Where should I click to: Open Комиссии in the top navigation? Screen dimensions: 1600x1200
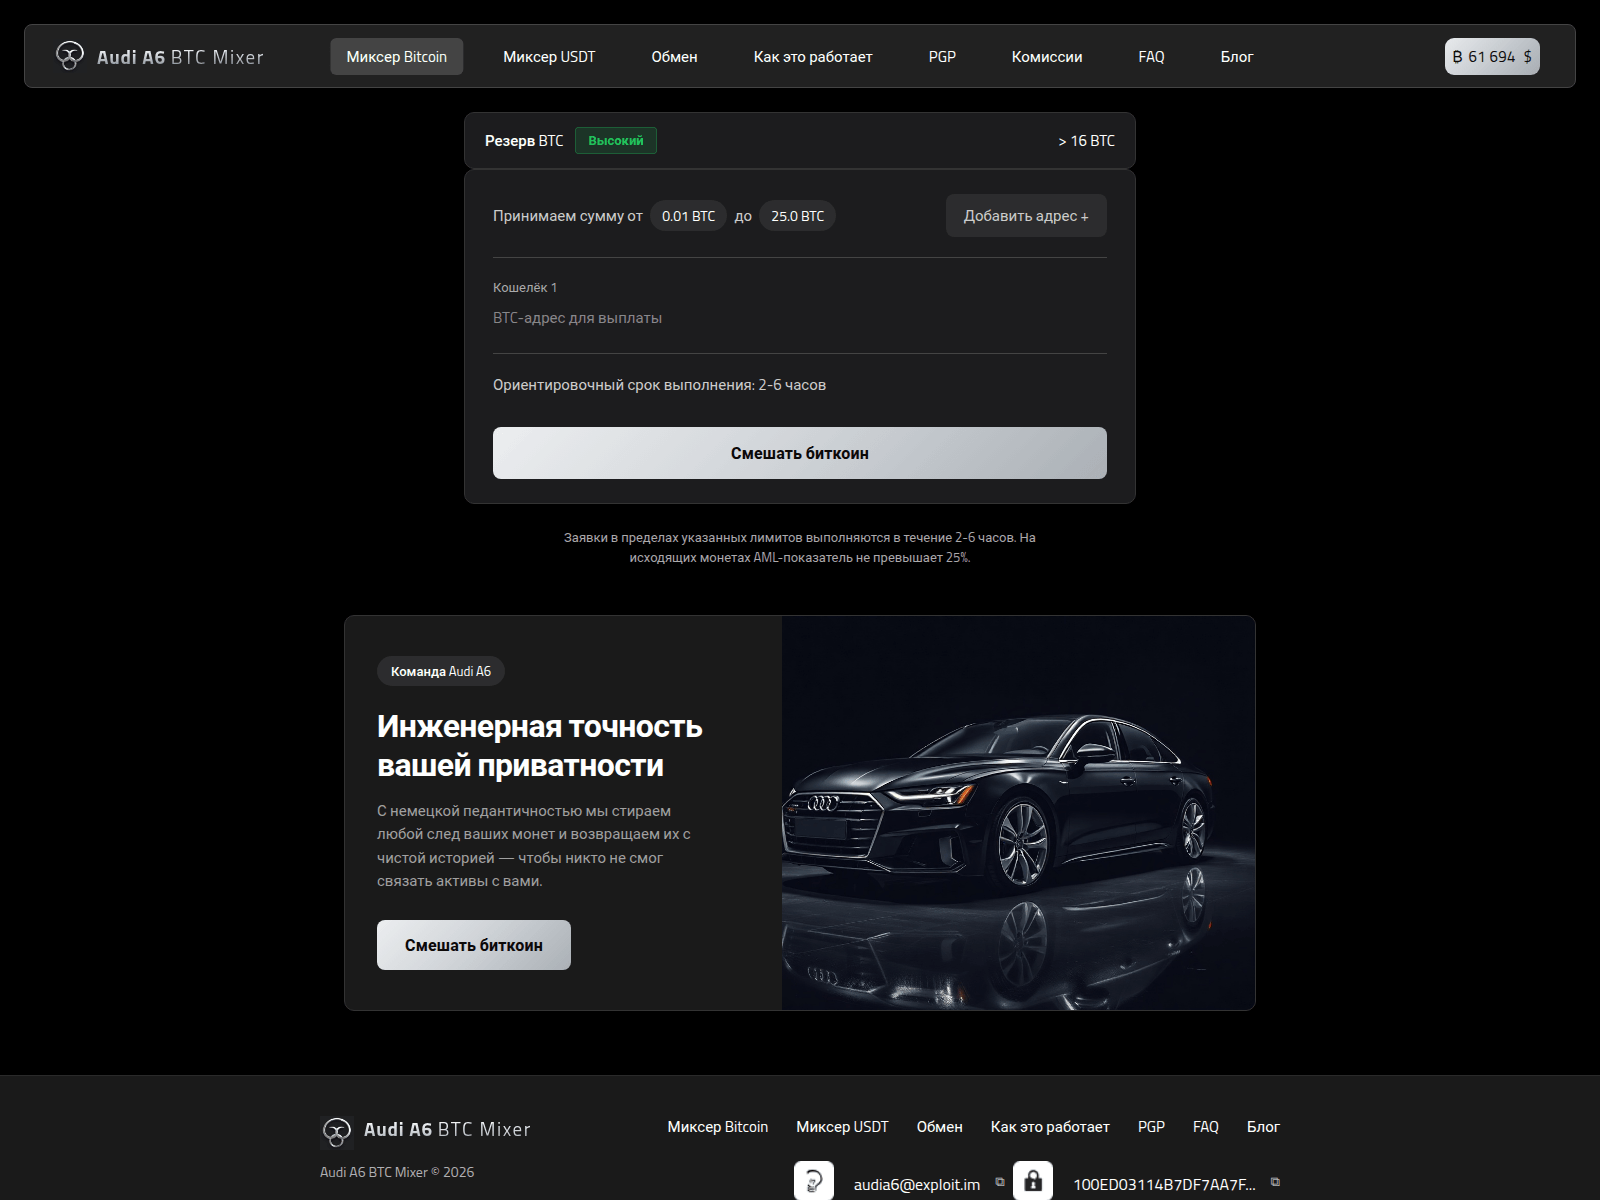tap(1047, 57)
